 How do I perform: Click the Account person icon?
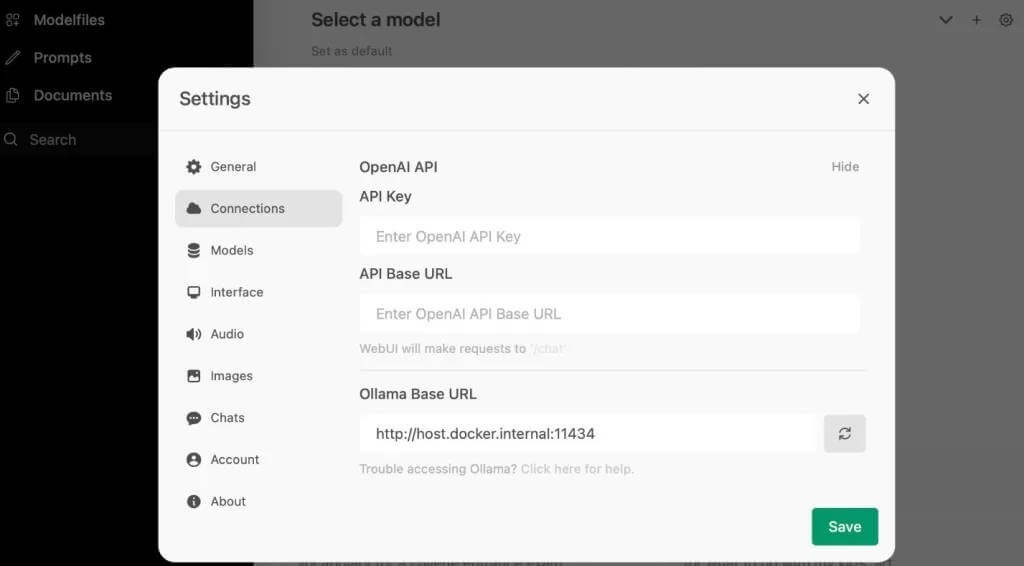pyautogui.click(x=194, y=460)
